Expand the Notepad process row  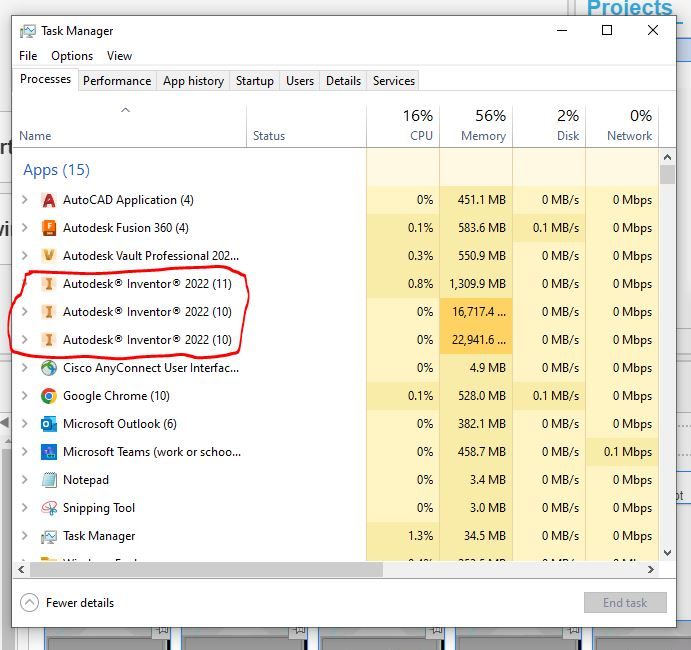click(25, 479)
